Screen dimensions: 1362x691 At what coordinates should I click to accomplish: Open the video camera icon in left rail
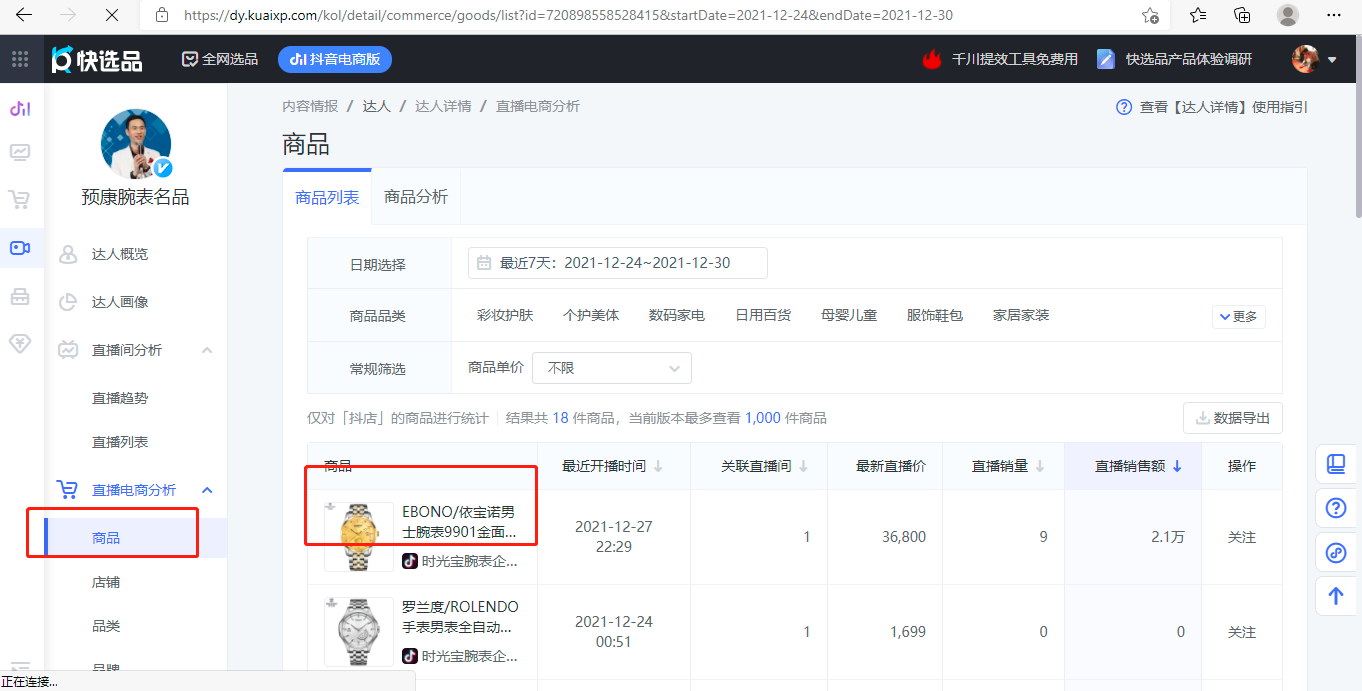coord(20,248)
